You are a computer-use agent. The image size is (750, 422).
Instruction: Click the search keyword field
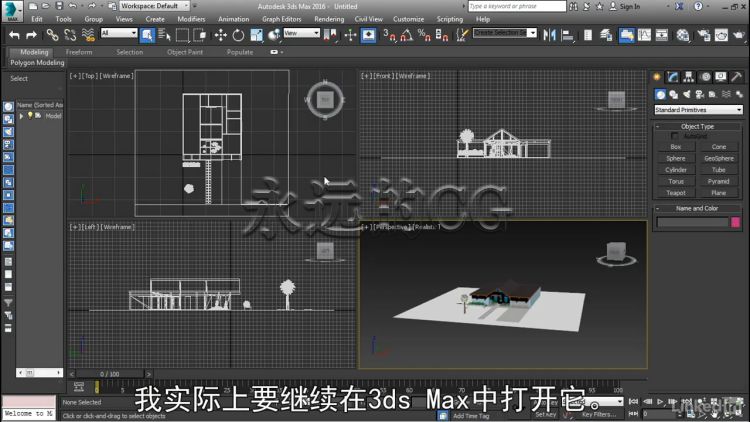tap(517, 6)
